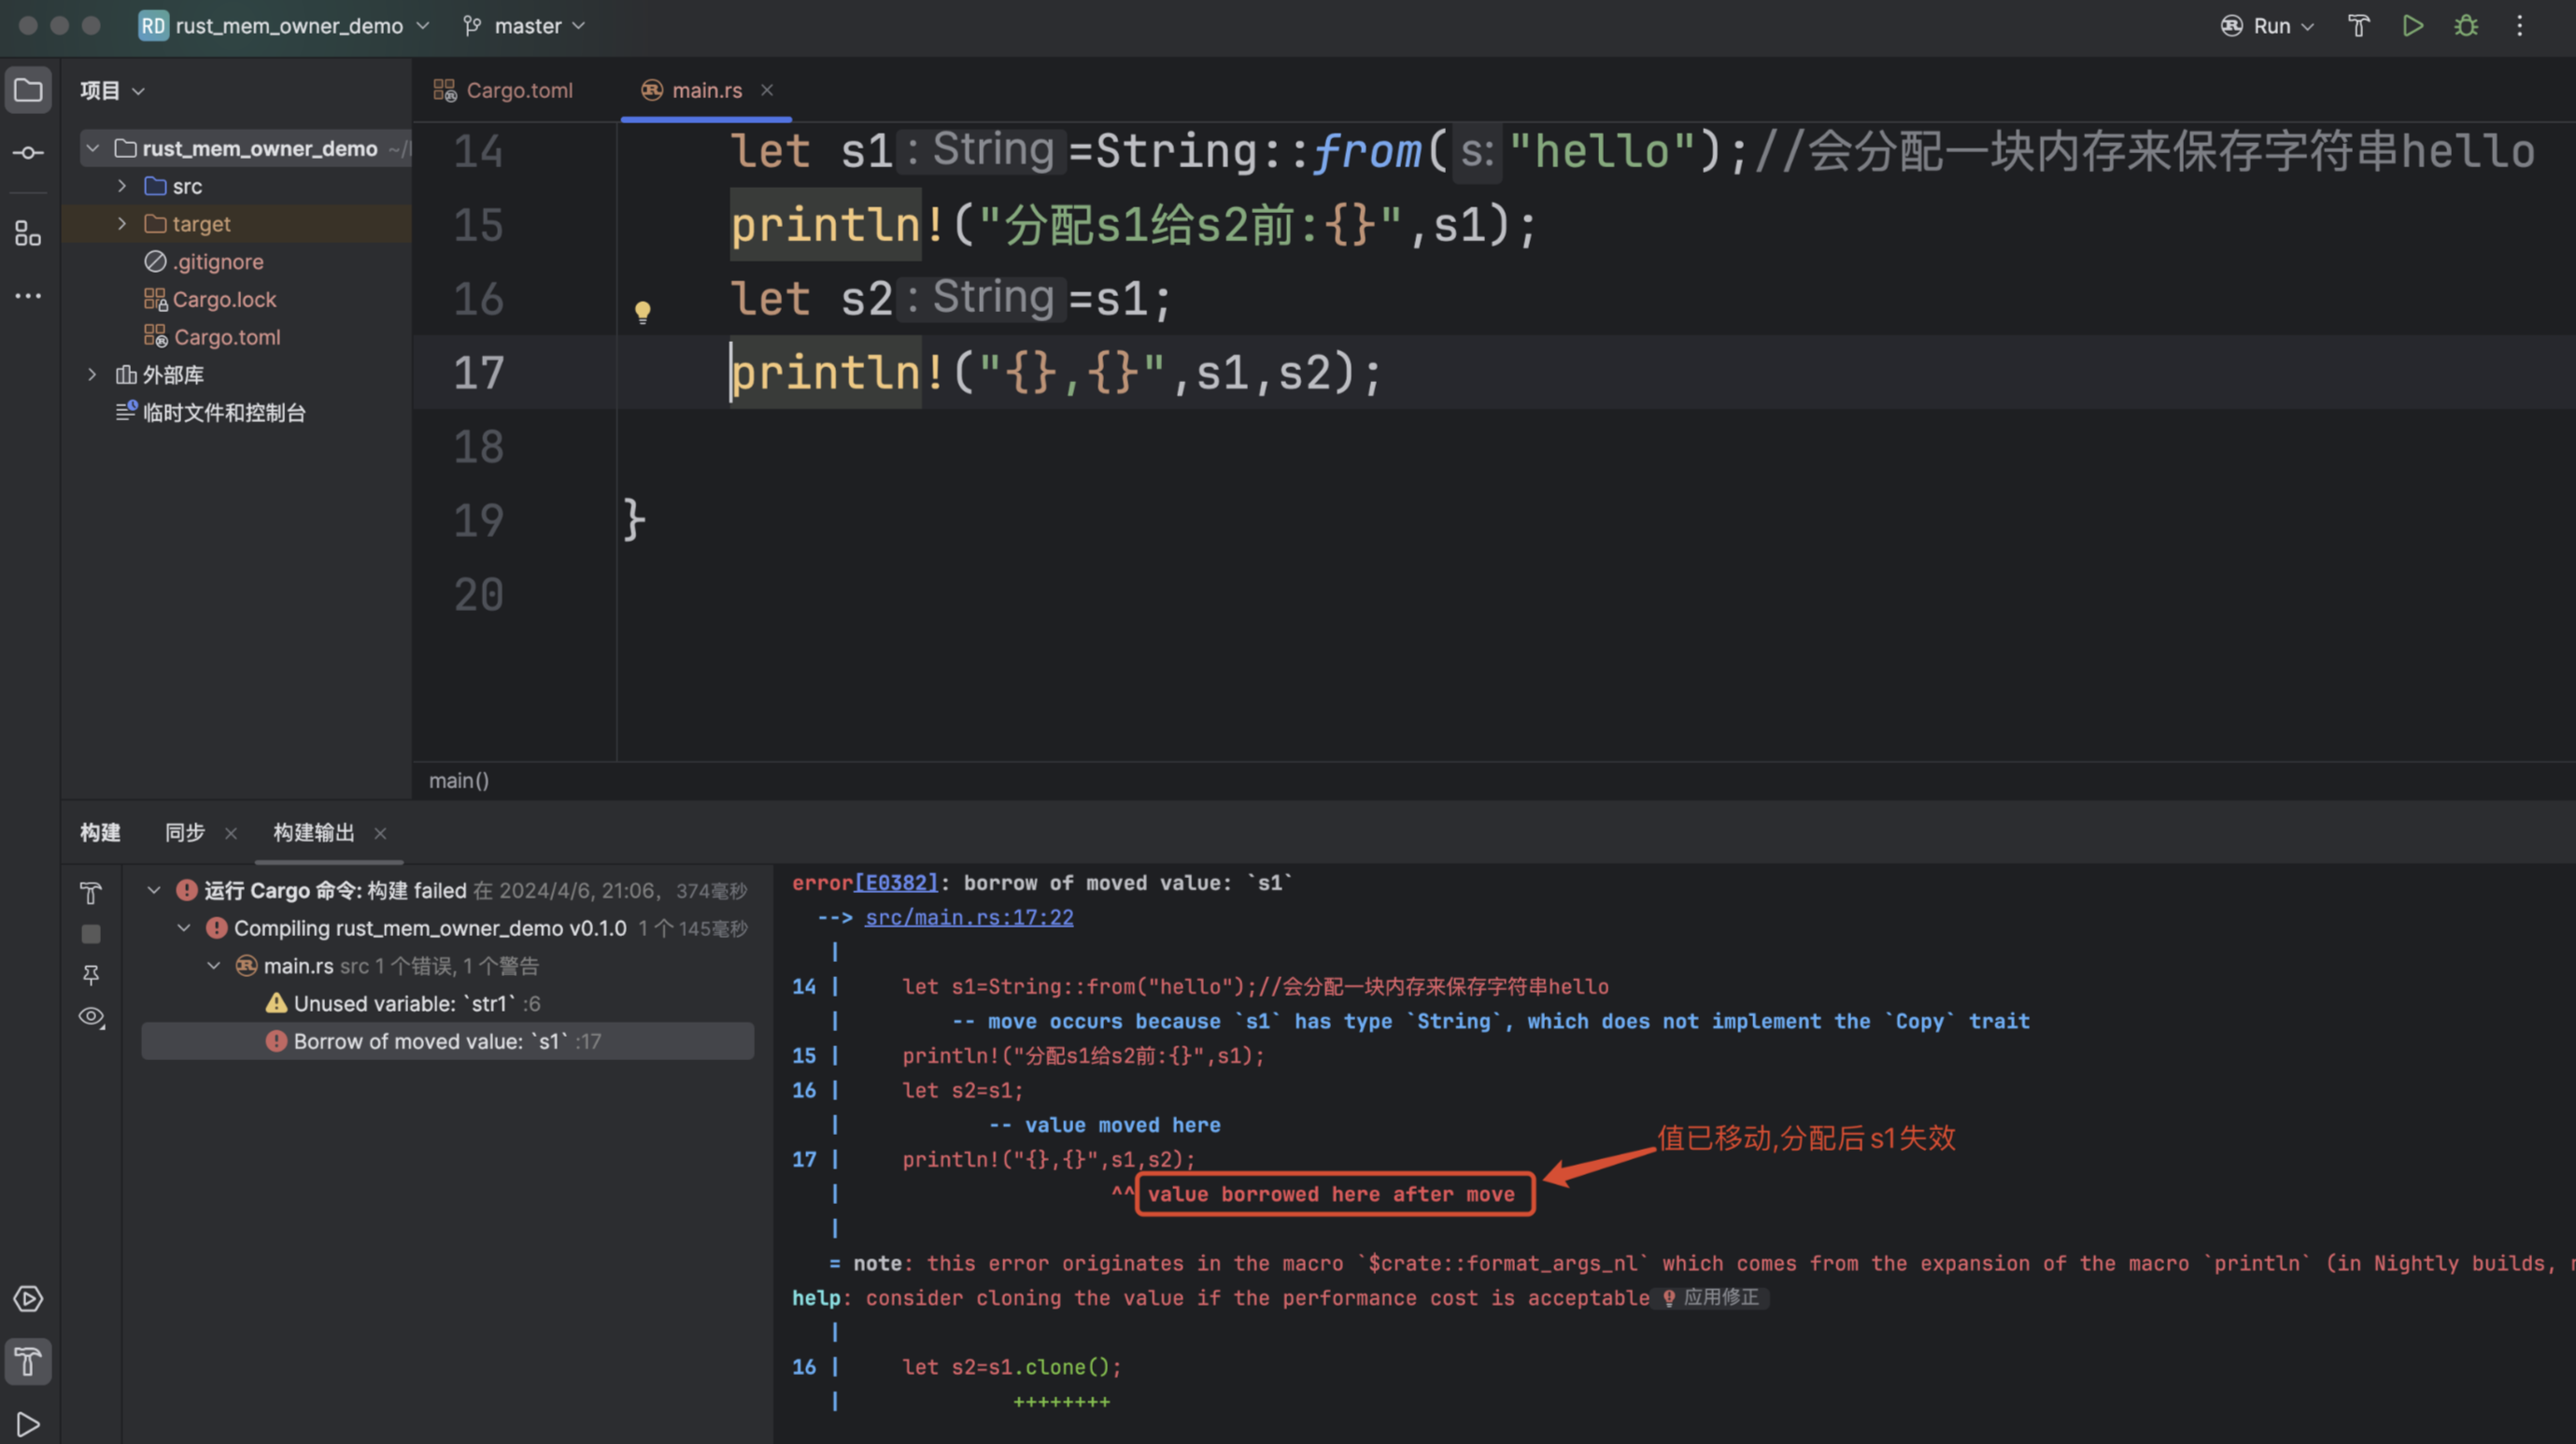Screen dimensions: 2576x1444
Task: Click the yellow lightbulb quick-fix icon
Action: [643, 312]
